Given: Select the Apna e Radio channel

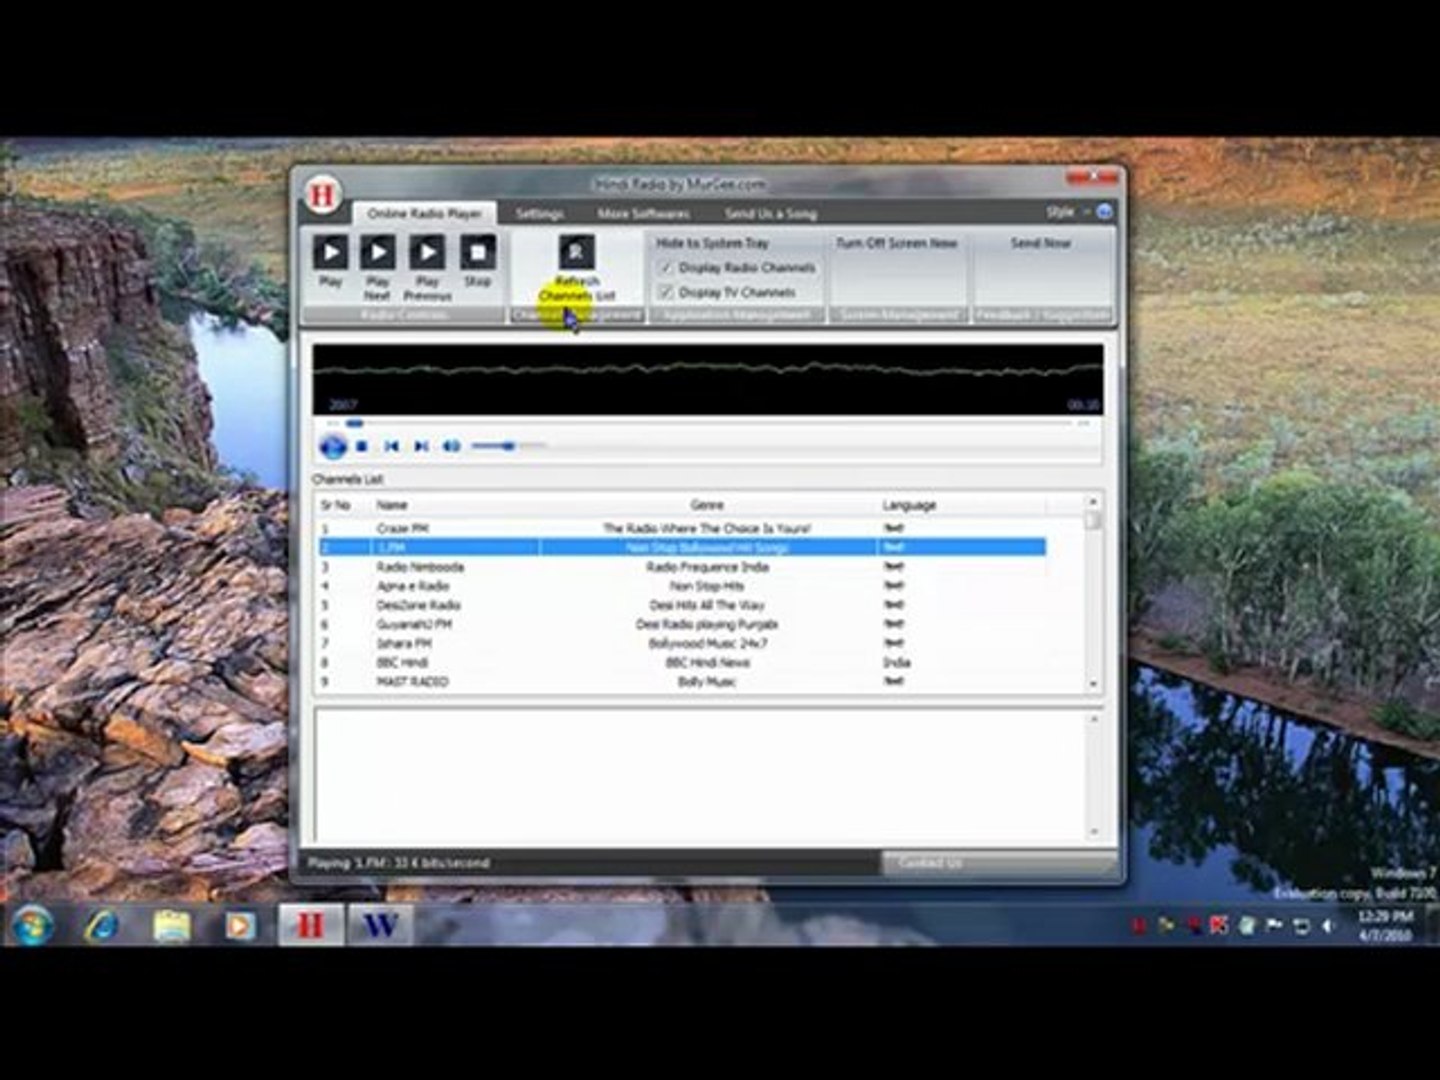Looking at the screenshot, I should [x=682, y=586].
